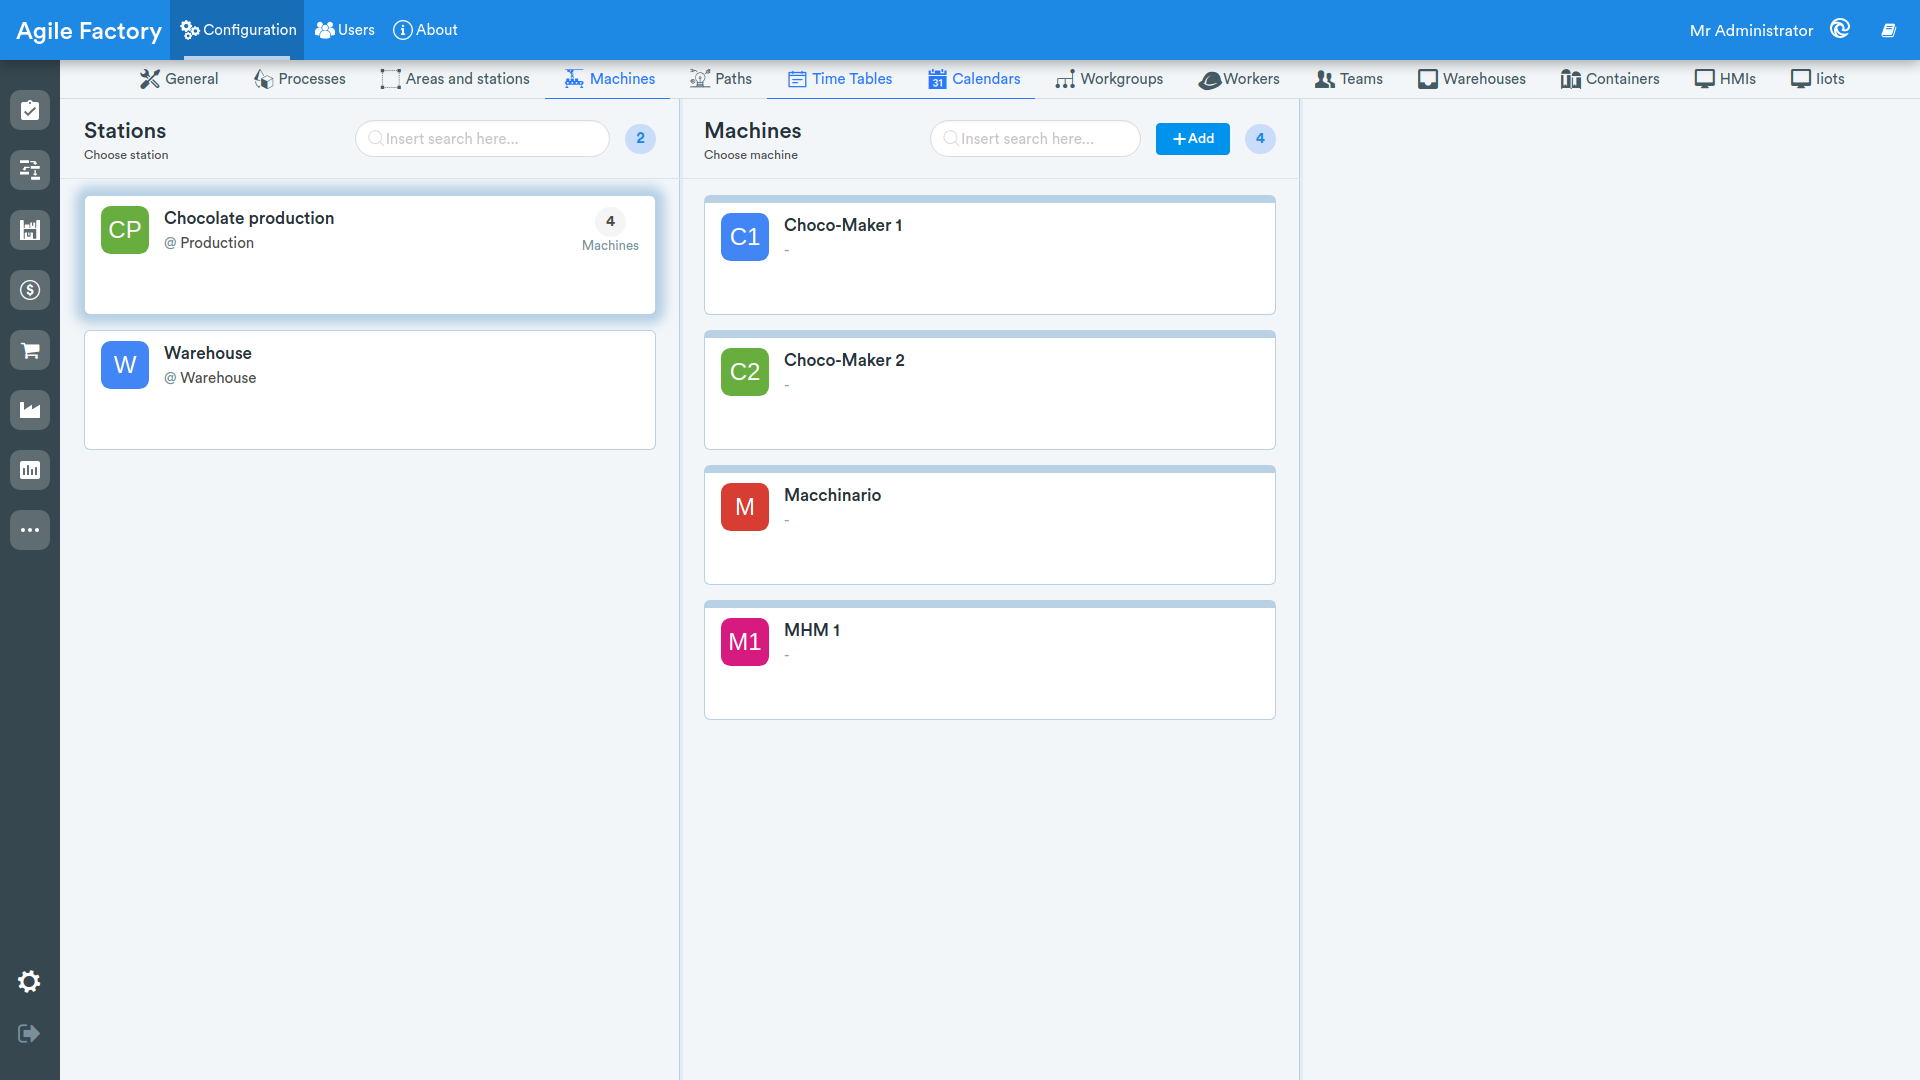Select the Choco-Maker 2 machine card
The height and width of the screenshot is (1080, 1920).
(990, 390)
